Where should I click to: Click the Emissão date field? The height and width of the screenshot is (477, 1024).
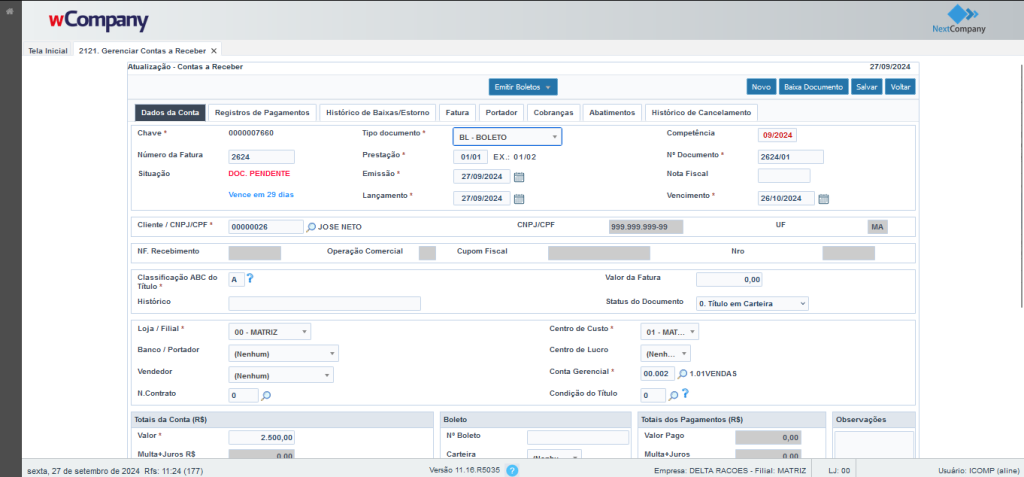point(482,176)
